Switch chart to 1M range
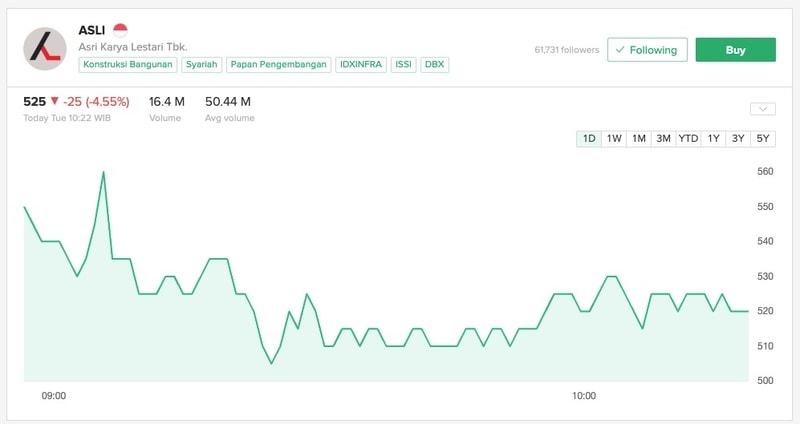This screenshot has width=800, height=424. (638, 139)
